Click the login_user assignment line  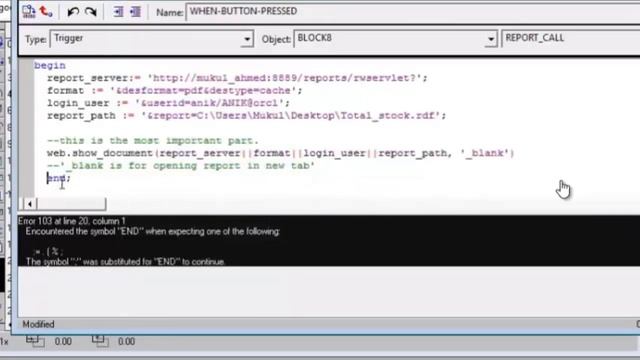pyautogui.click(x=168, y=103)
